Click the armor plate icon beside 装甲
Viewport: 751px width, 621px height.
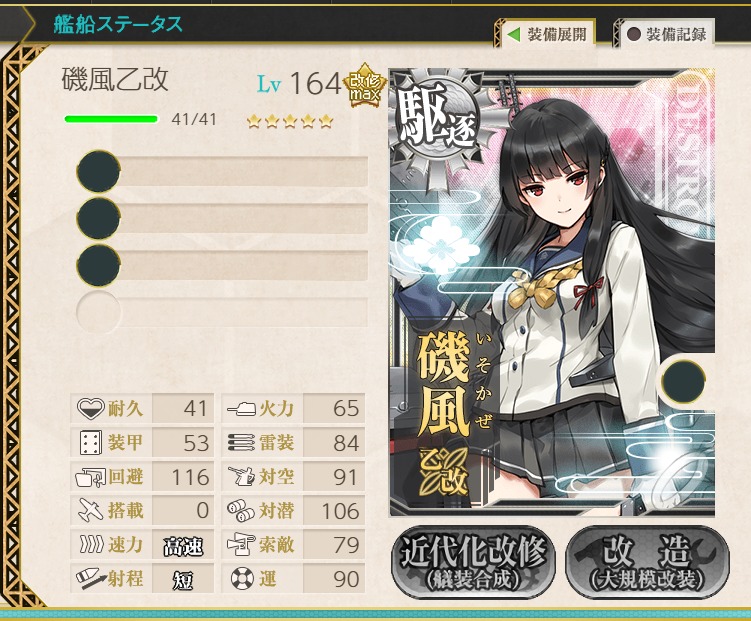(x=91, y=442)
